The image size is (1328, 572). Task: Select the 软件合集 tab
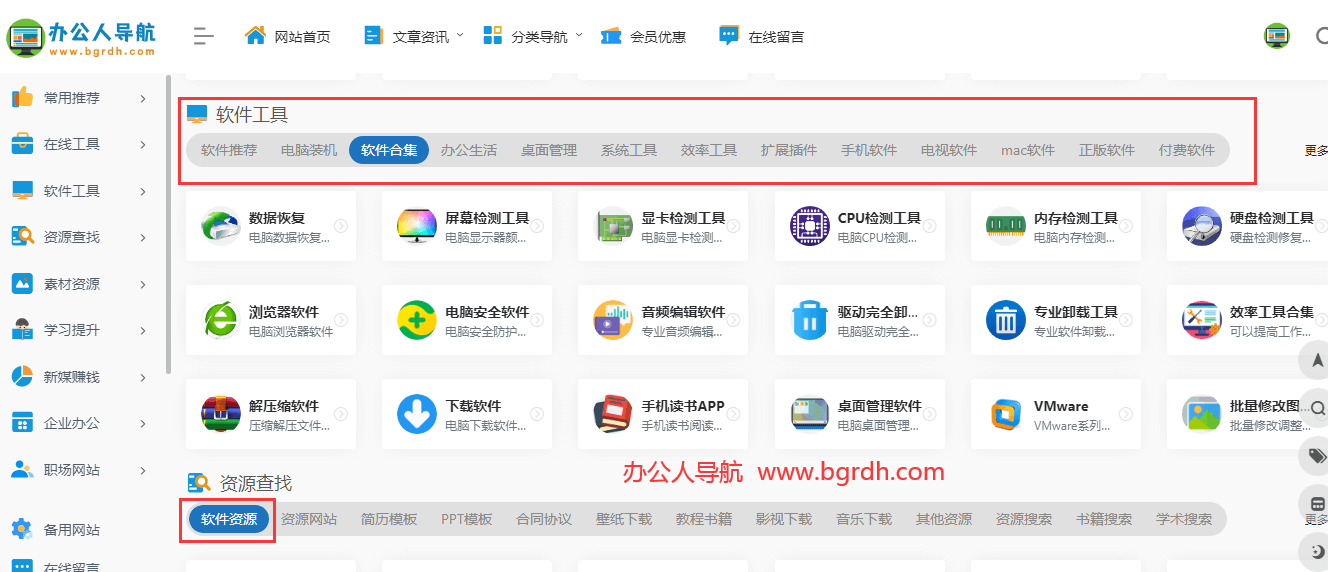pos(389,150)
